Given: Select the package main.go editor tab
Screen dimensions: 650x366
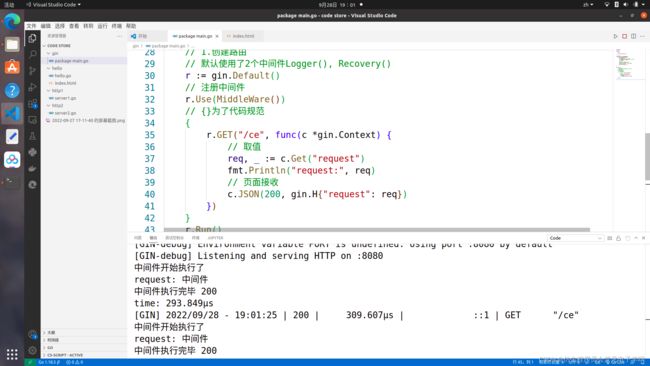Looking at the screenshot, I should [195, 36].
